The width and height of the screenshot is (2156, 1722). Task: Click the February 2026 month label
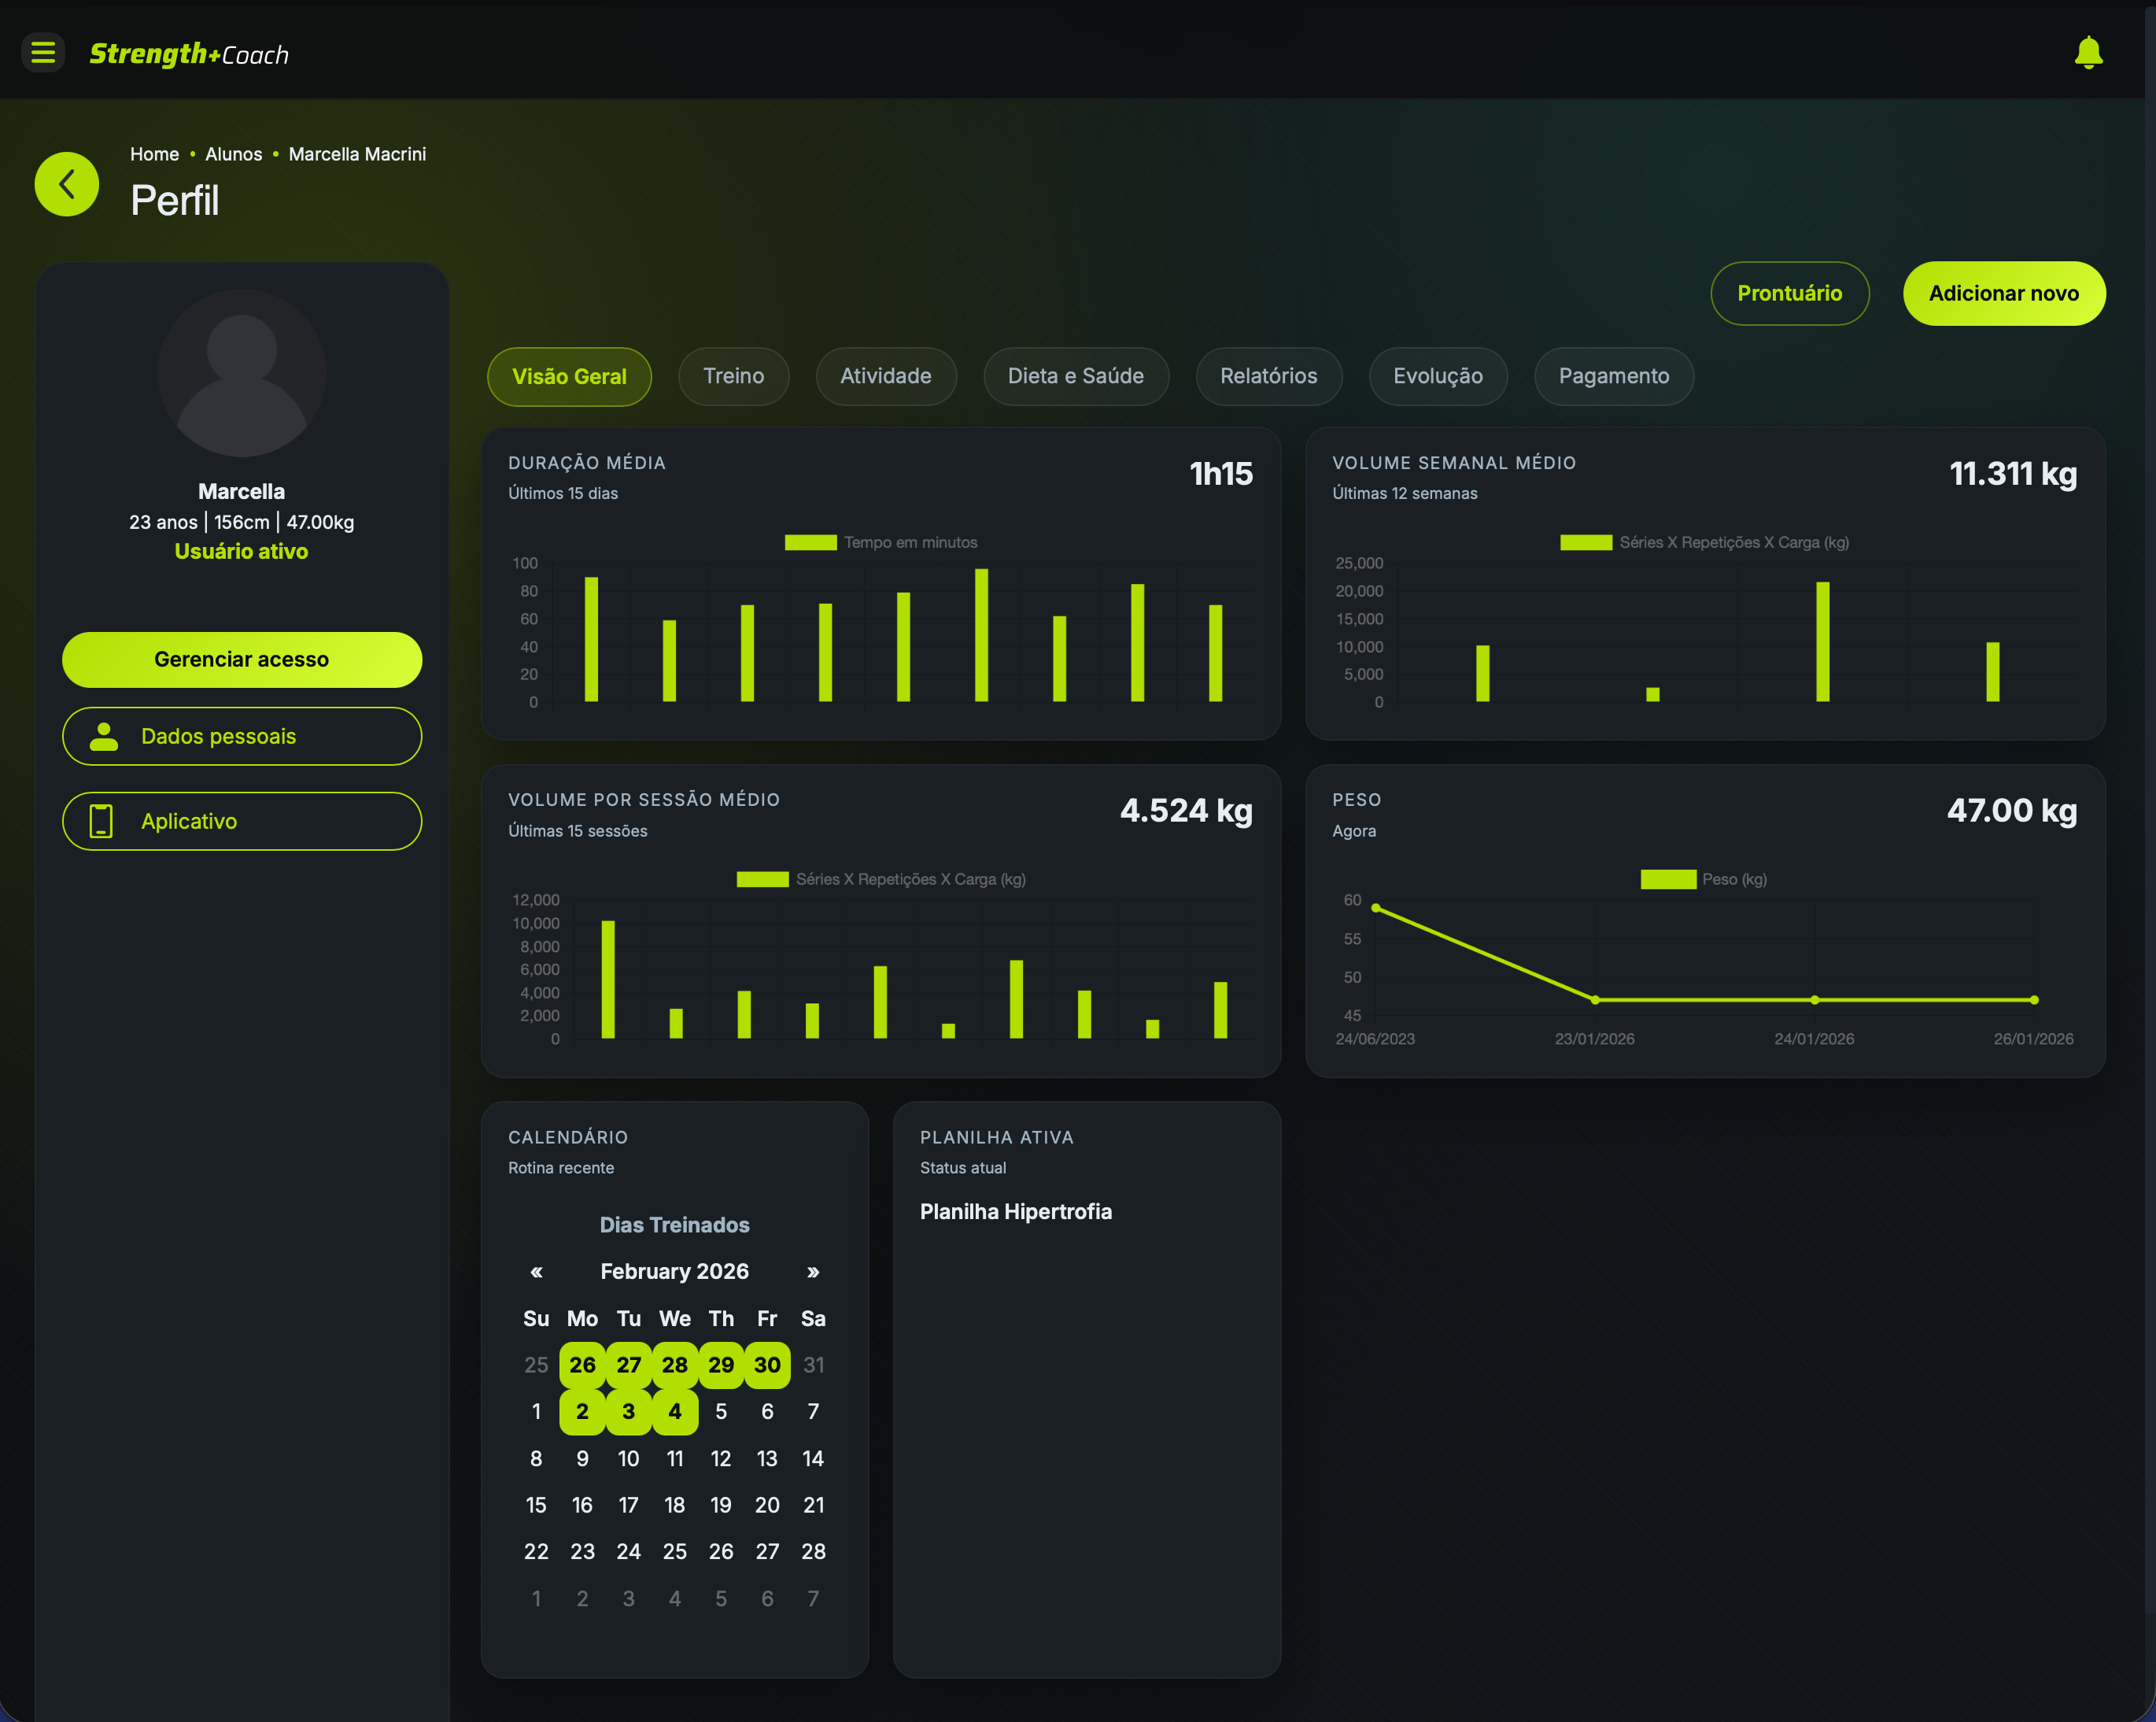[x=674, y=1271]
